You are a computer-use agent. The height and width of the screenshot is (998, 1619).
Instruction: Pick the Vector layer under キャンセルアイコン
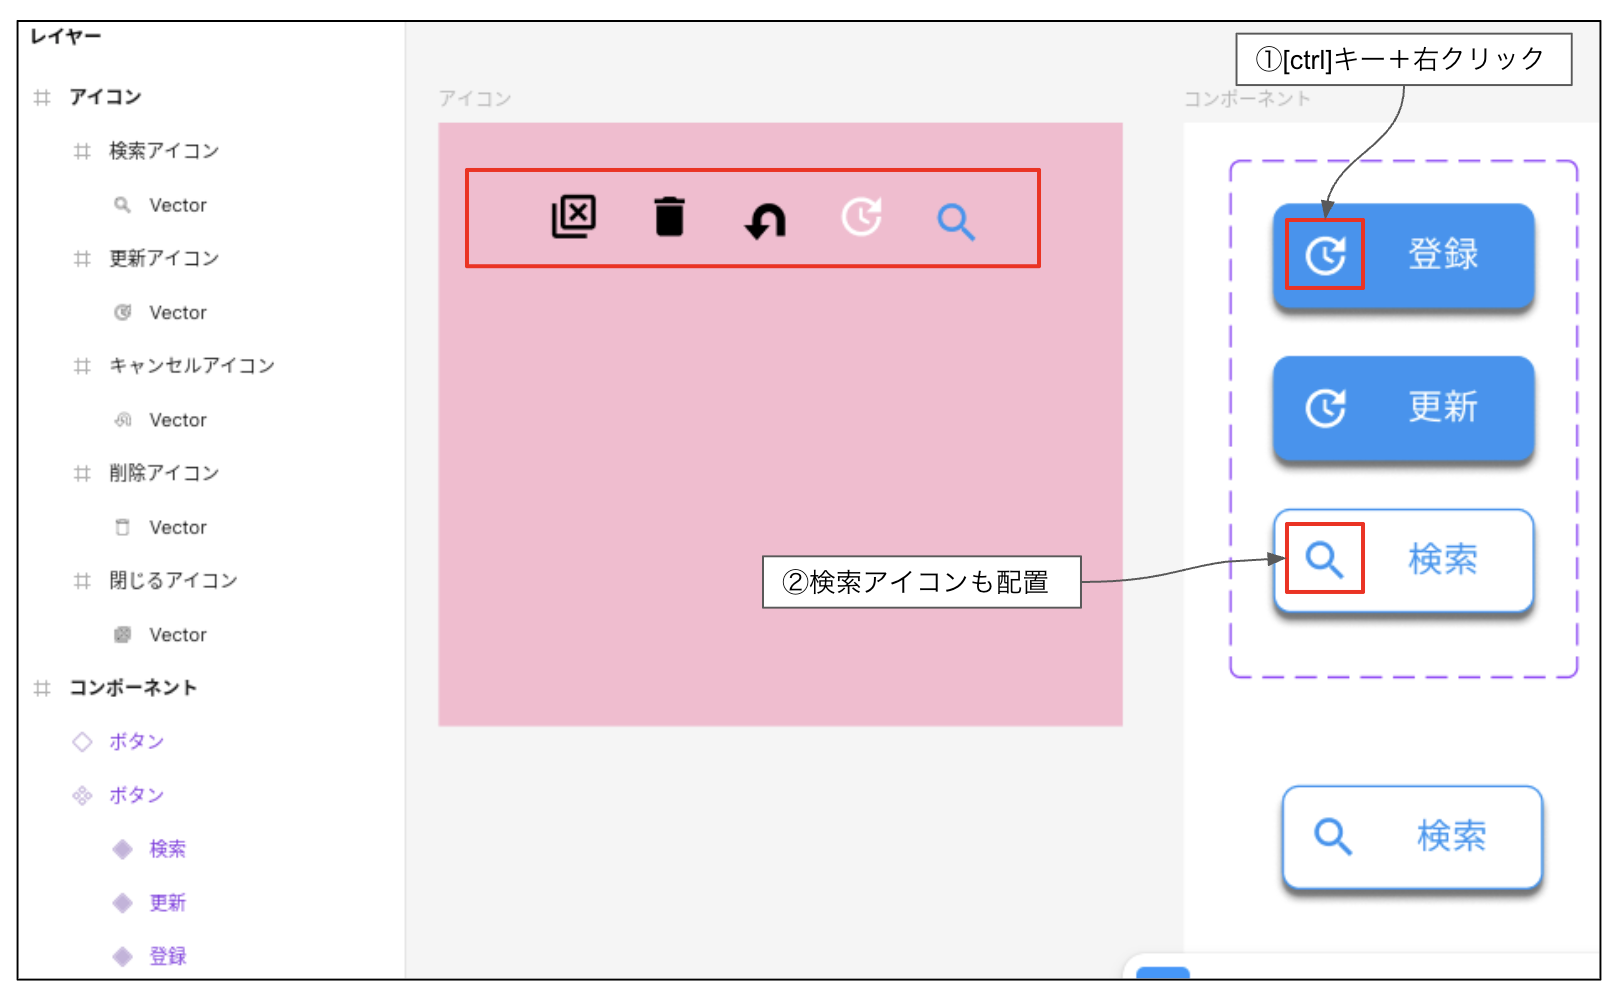click(x=178, y=420)
